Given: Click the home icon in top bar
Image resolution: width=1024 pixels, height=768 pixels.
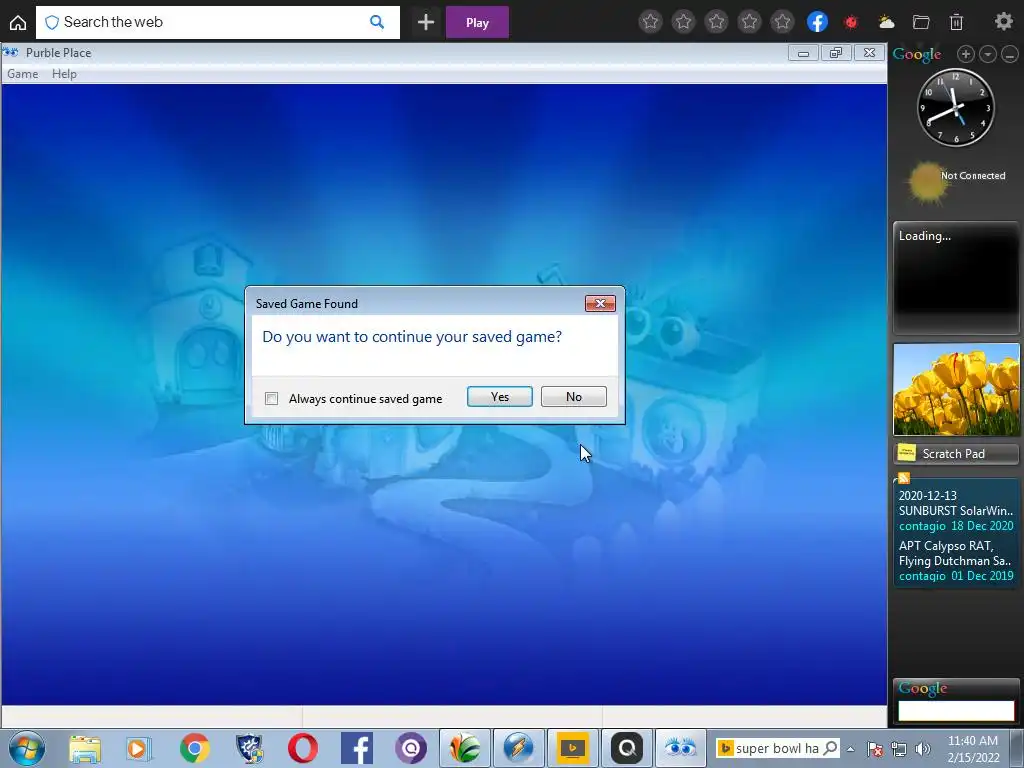Looking at the screenshot, I should pos(18,22).
